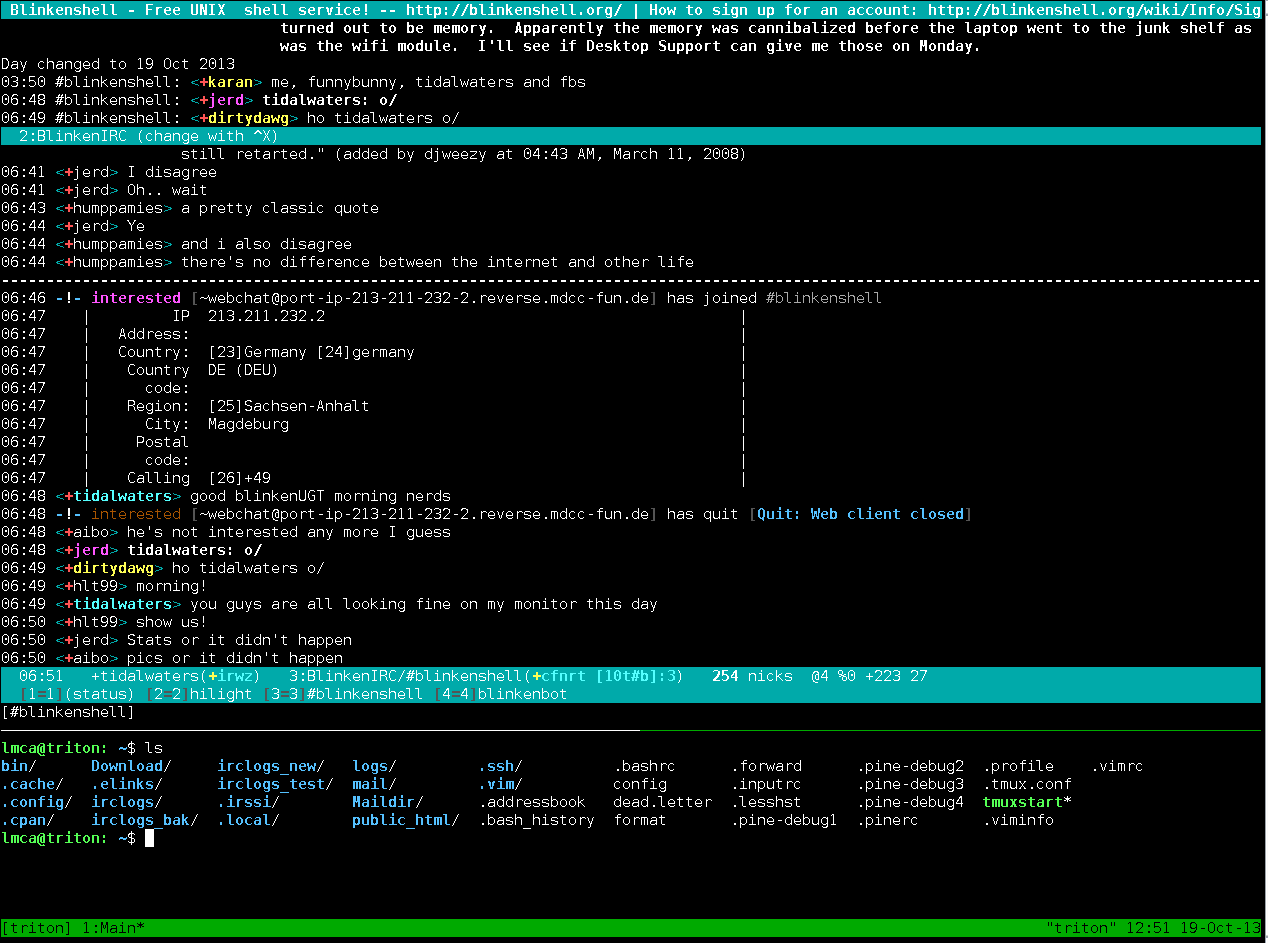Switch to the (status) irssi window
1268x943 pixels.
(99, 694)
